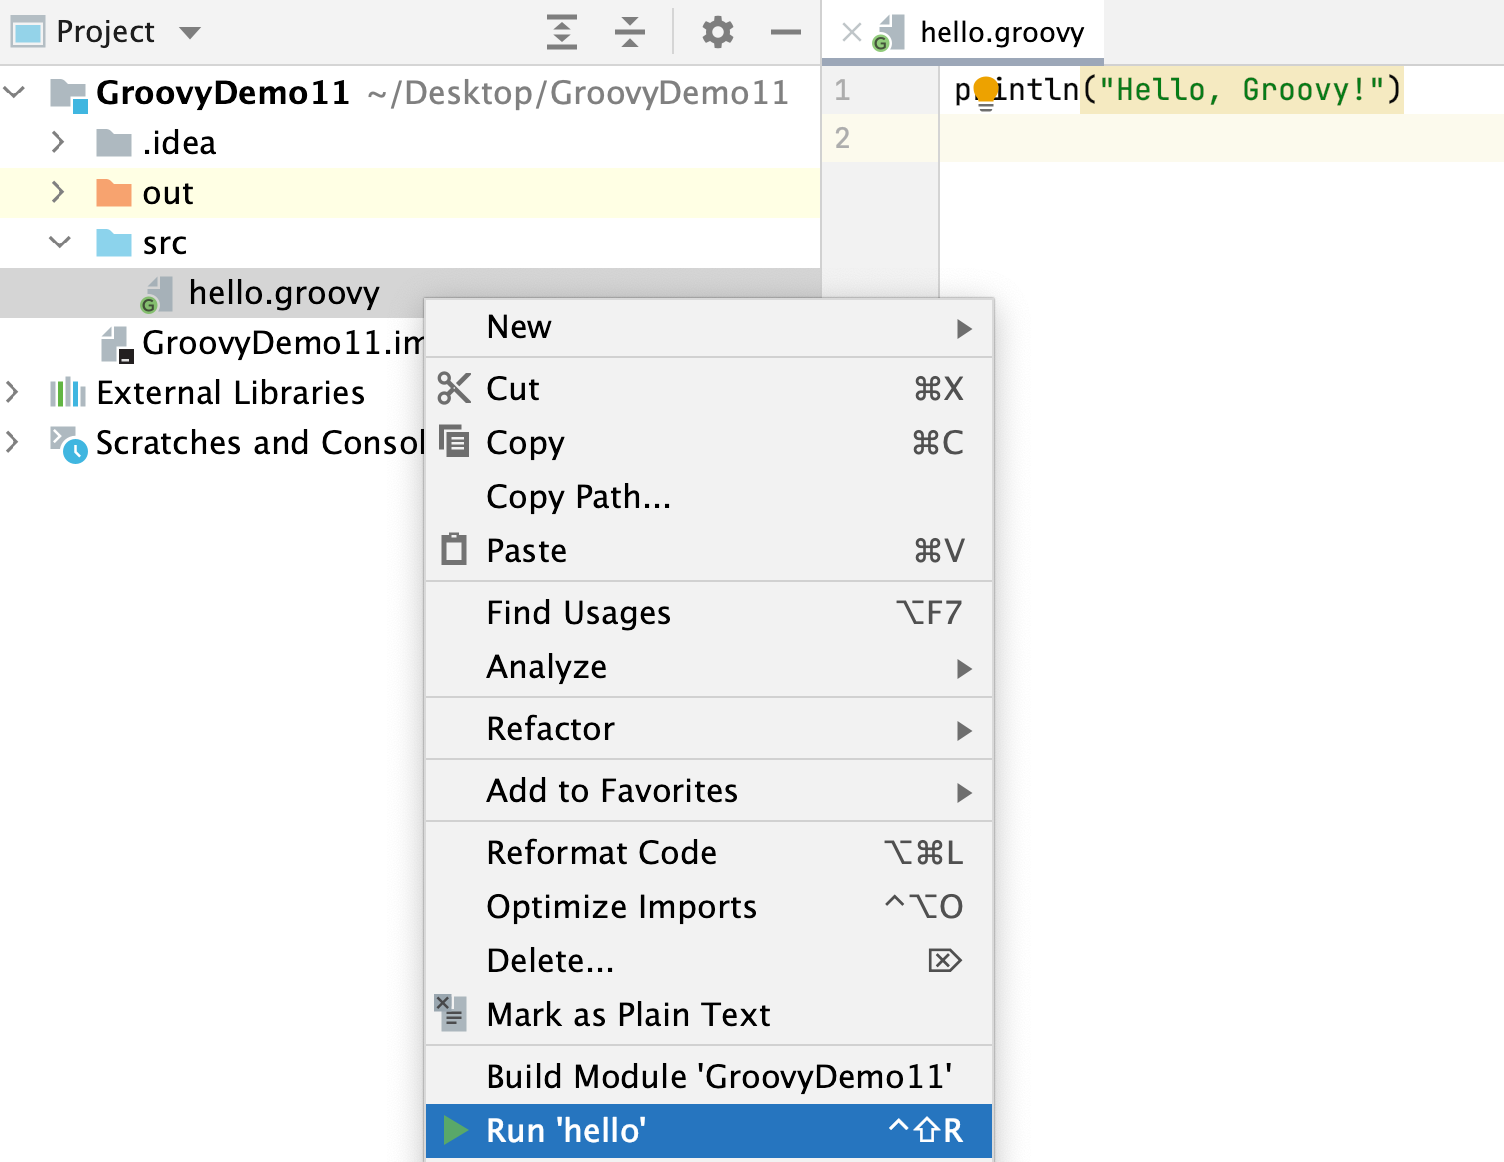This screenshot has width=1504, height=1162.
Task: Open the New submenu
Action: (518, 326)
